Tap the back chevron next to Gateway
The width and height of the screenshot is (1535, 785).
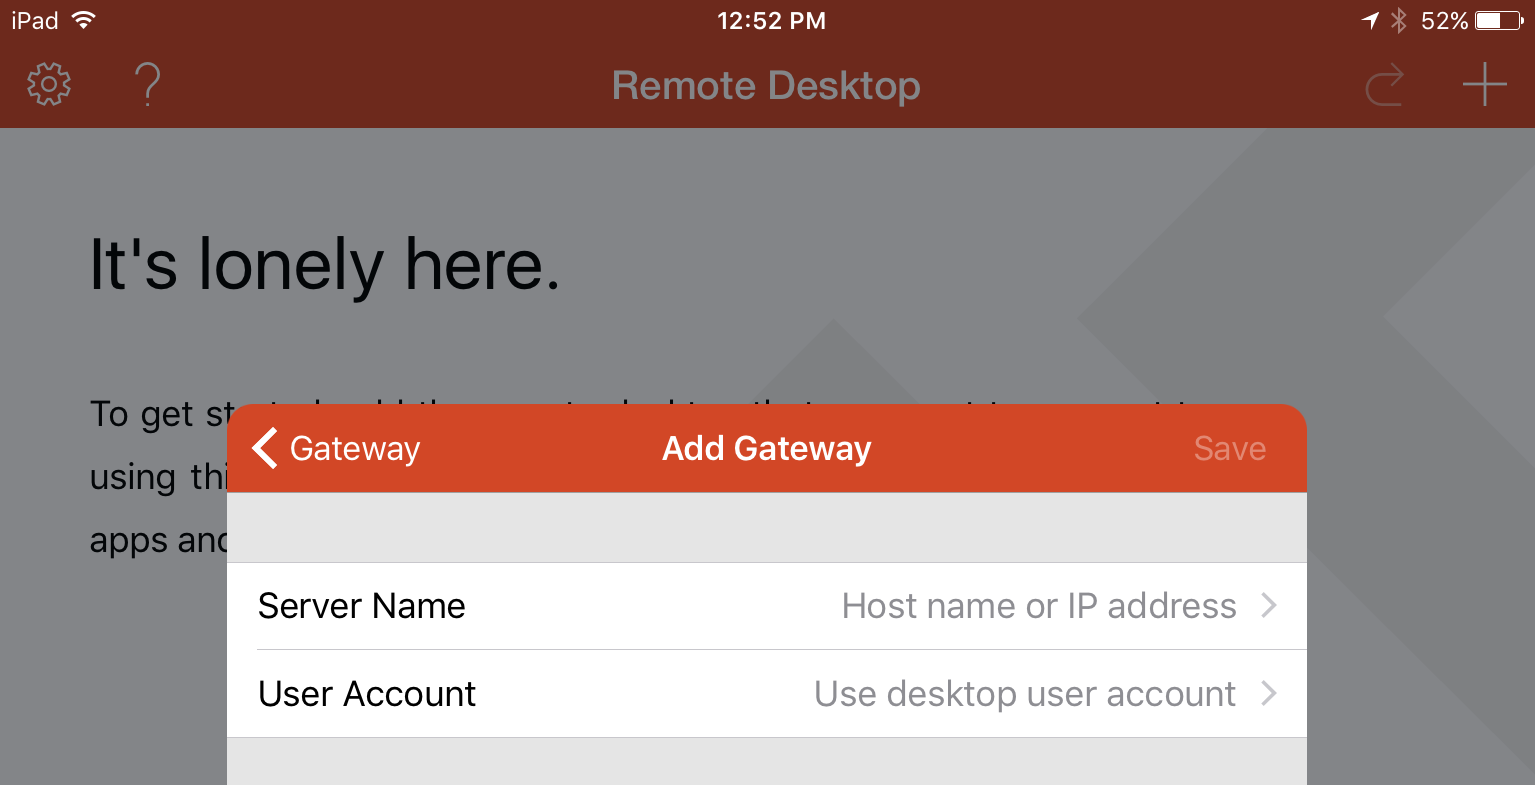point(263,448)
